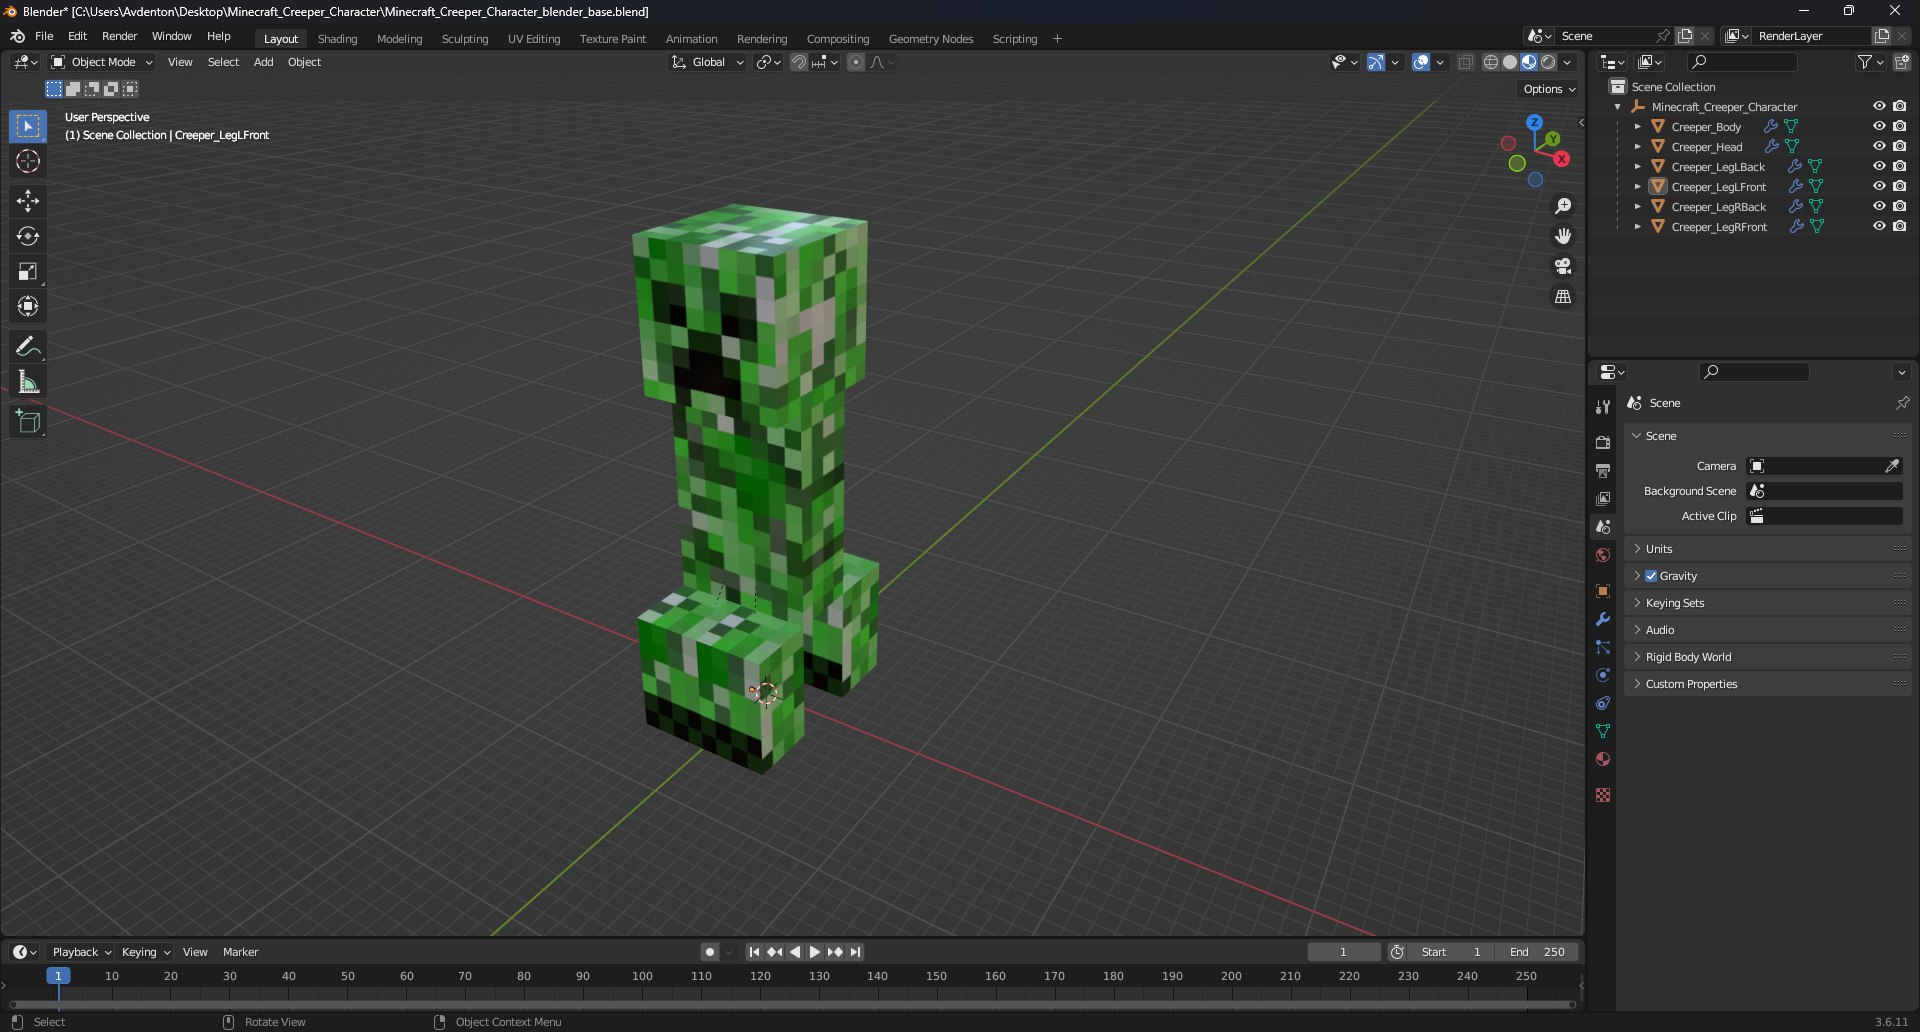This screenshot has width=1920, height=1032.
Task: Select Creeper_LegLFront in the outliner
Action: tap(1718, 187)
